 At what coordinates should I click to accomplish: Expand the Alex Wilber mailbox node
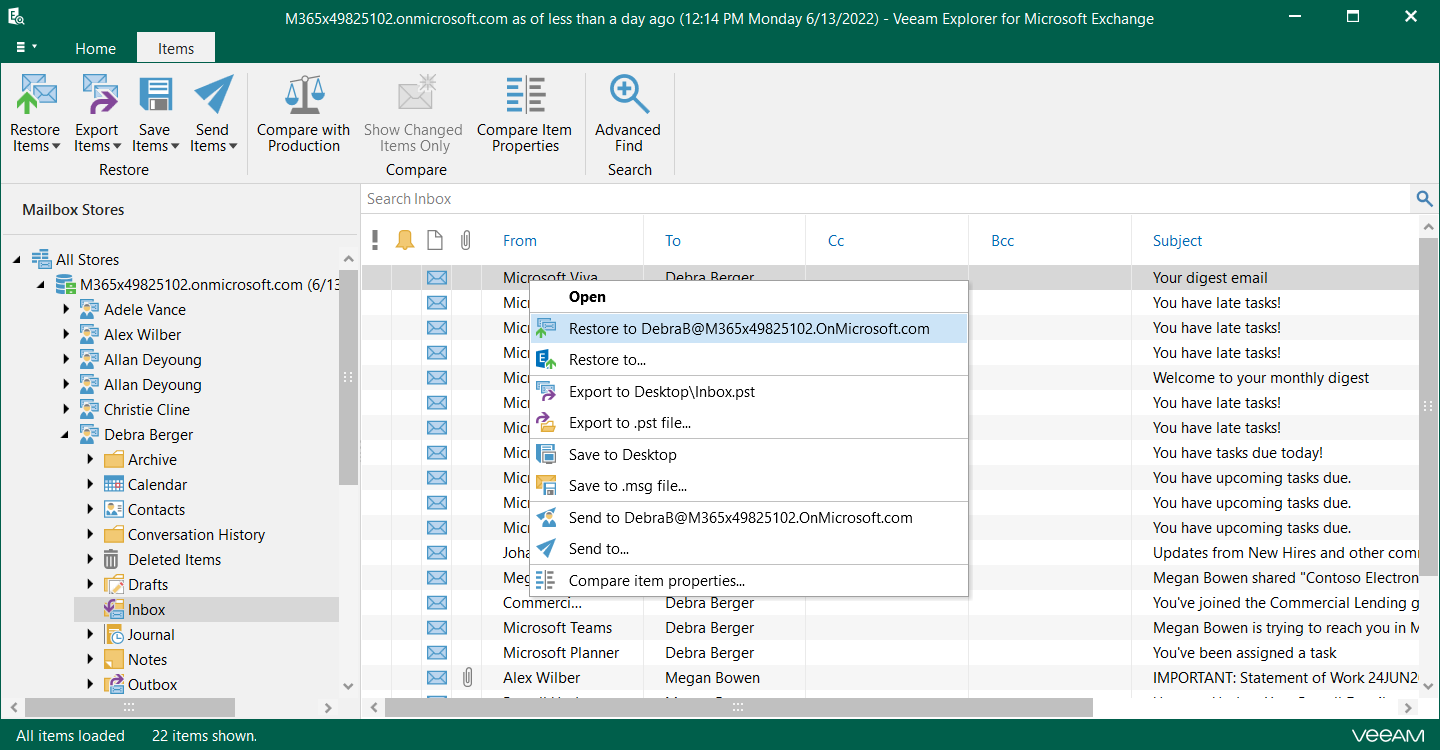point(67,335)
